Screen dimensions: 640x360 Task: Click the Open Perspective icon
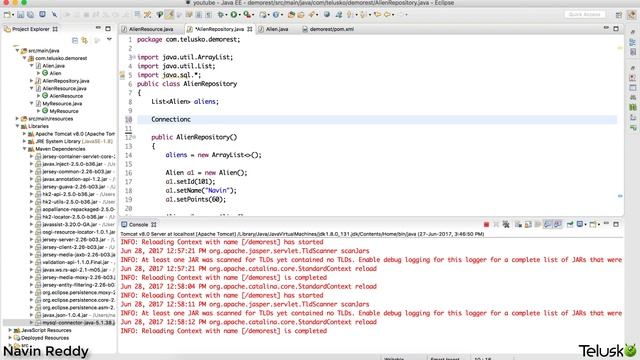[619, 15]
